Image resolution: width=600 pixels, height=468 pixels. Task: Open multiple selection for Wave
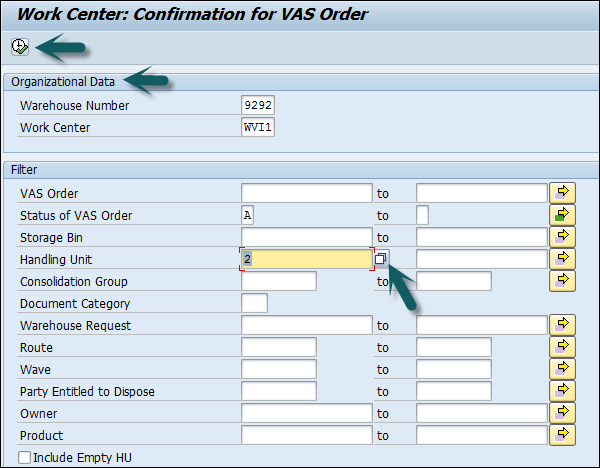(x=564, y=369)
